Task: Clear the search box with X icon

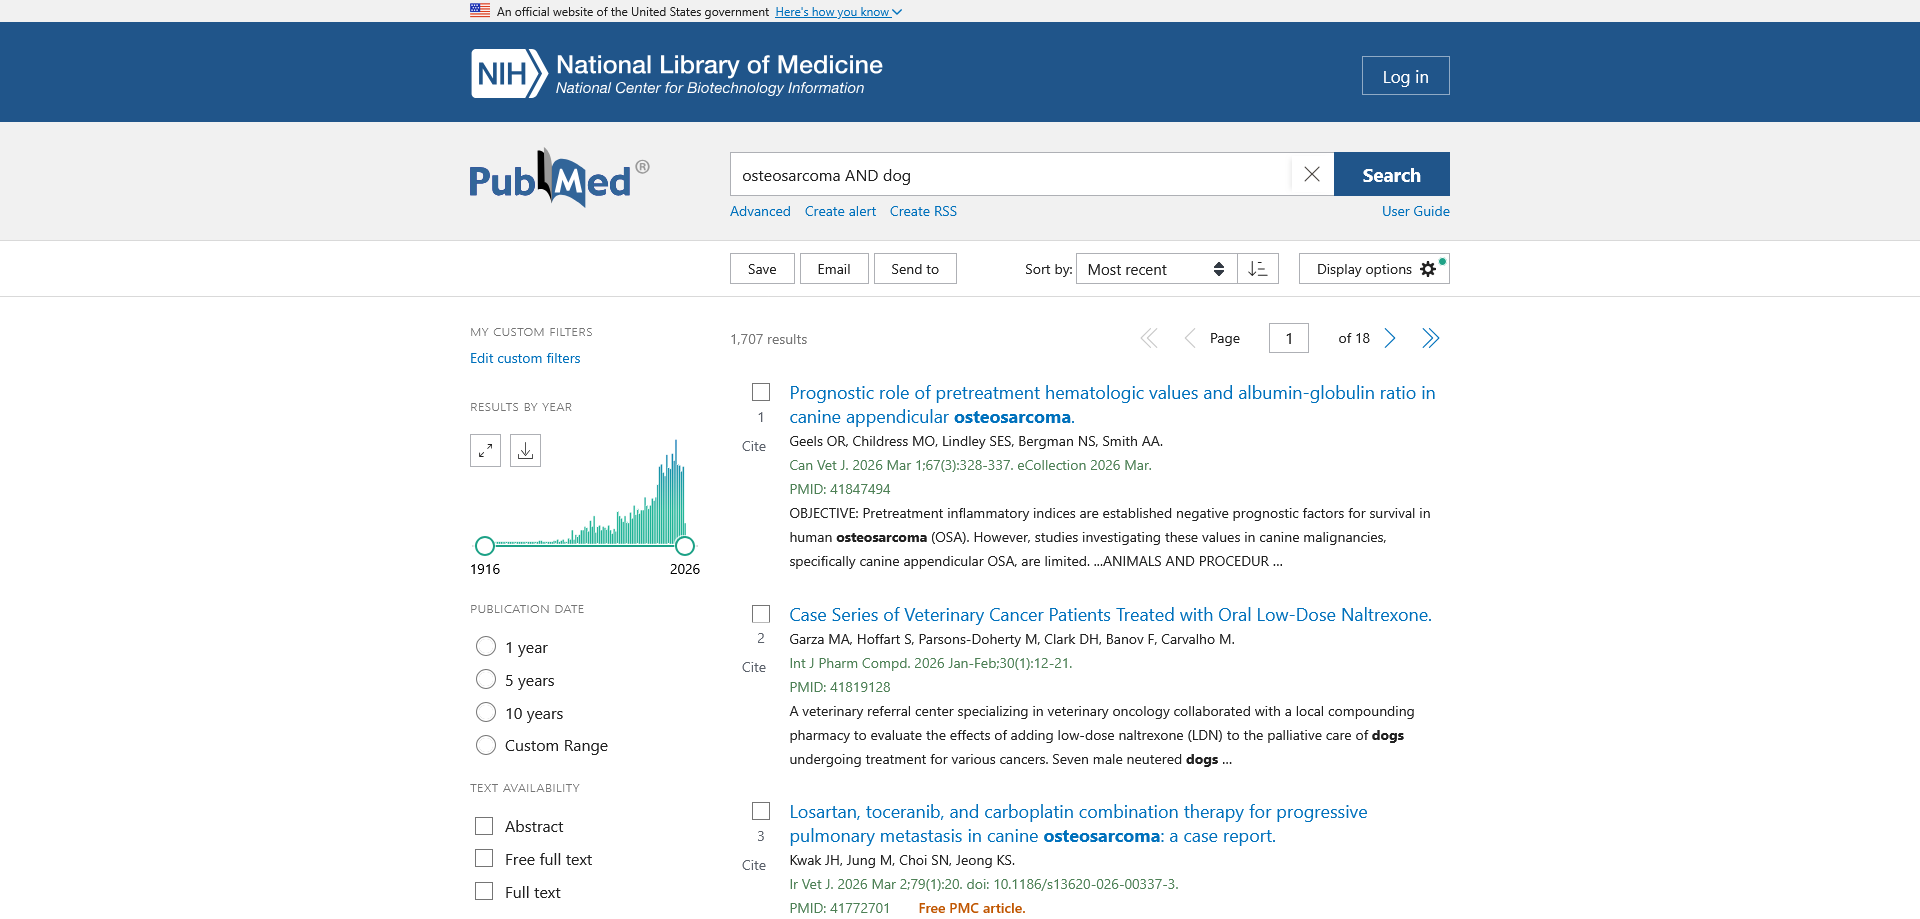Action: click(x=1312, y=174)
